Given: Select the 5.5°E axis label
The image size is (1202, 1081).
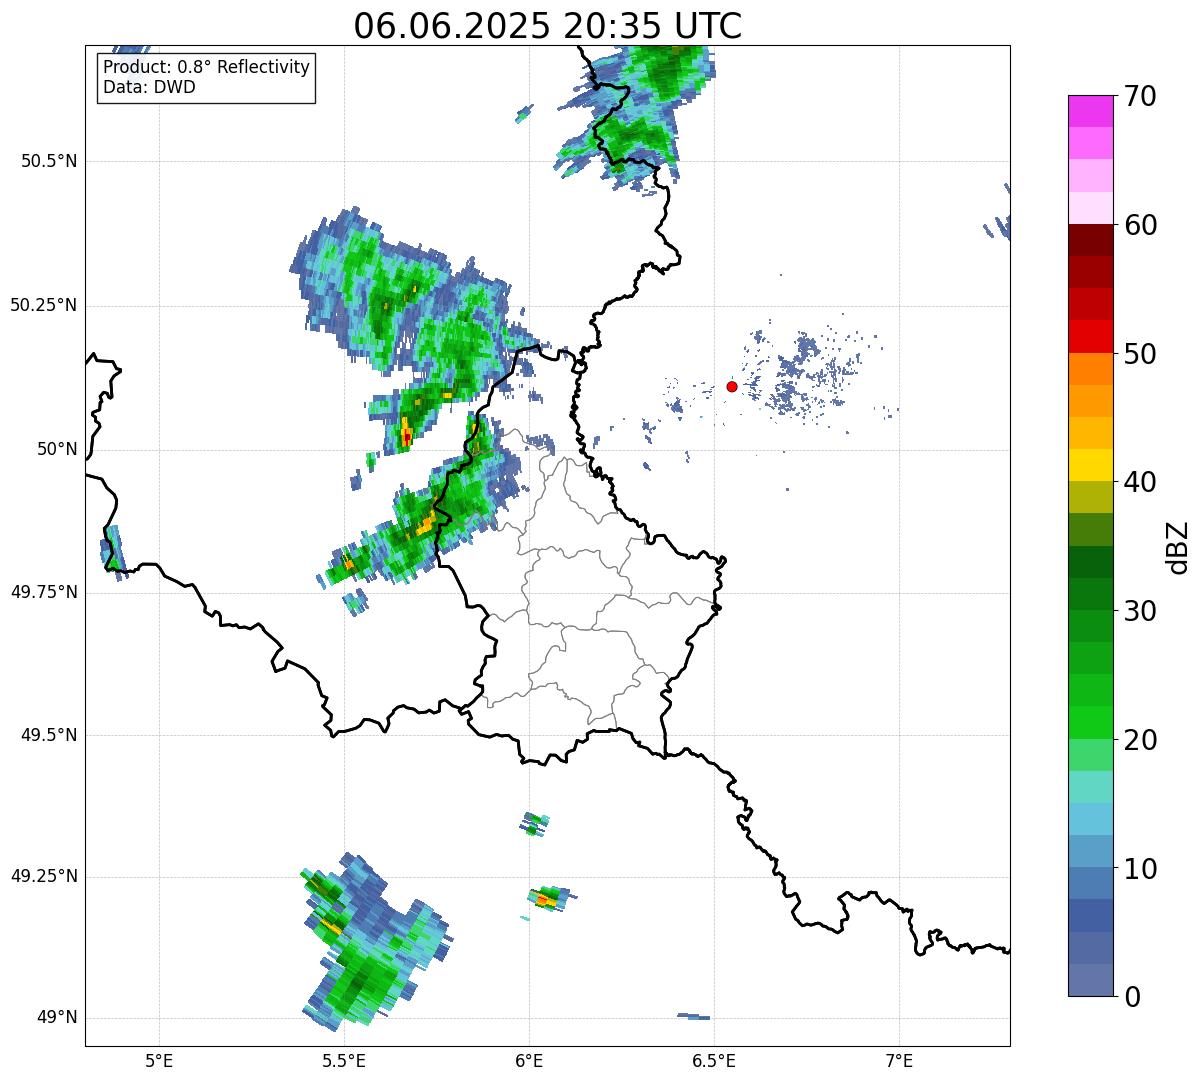Looking at the screenshot, I should point(344,1060).
